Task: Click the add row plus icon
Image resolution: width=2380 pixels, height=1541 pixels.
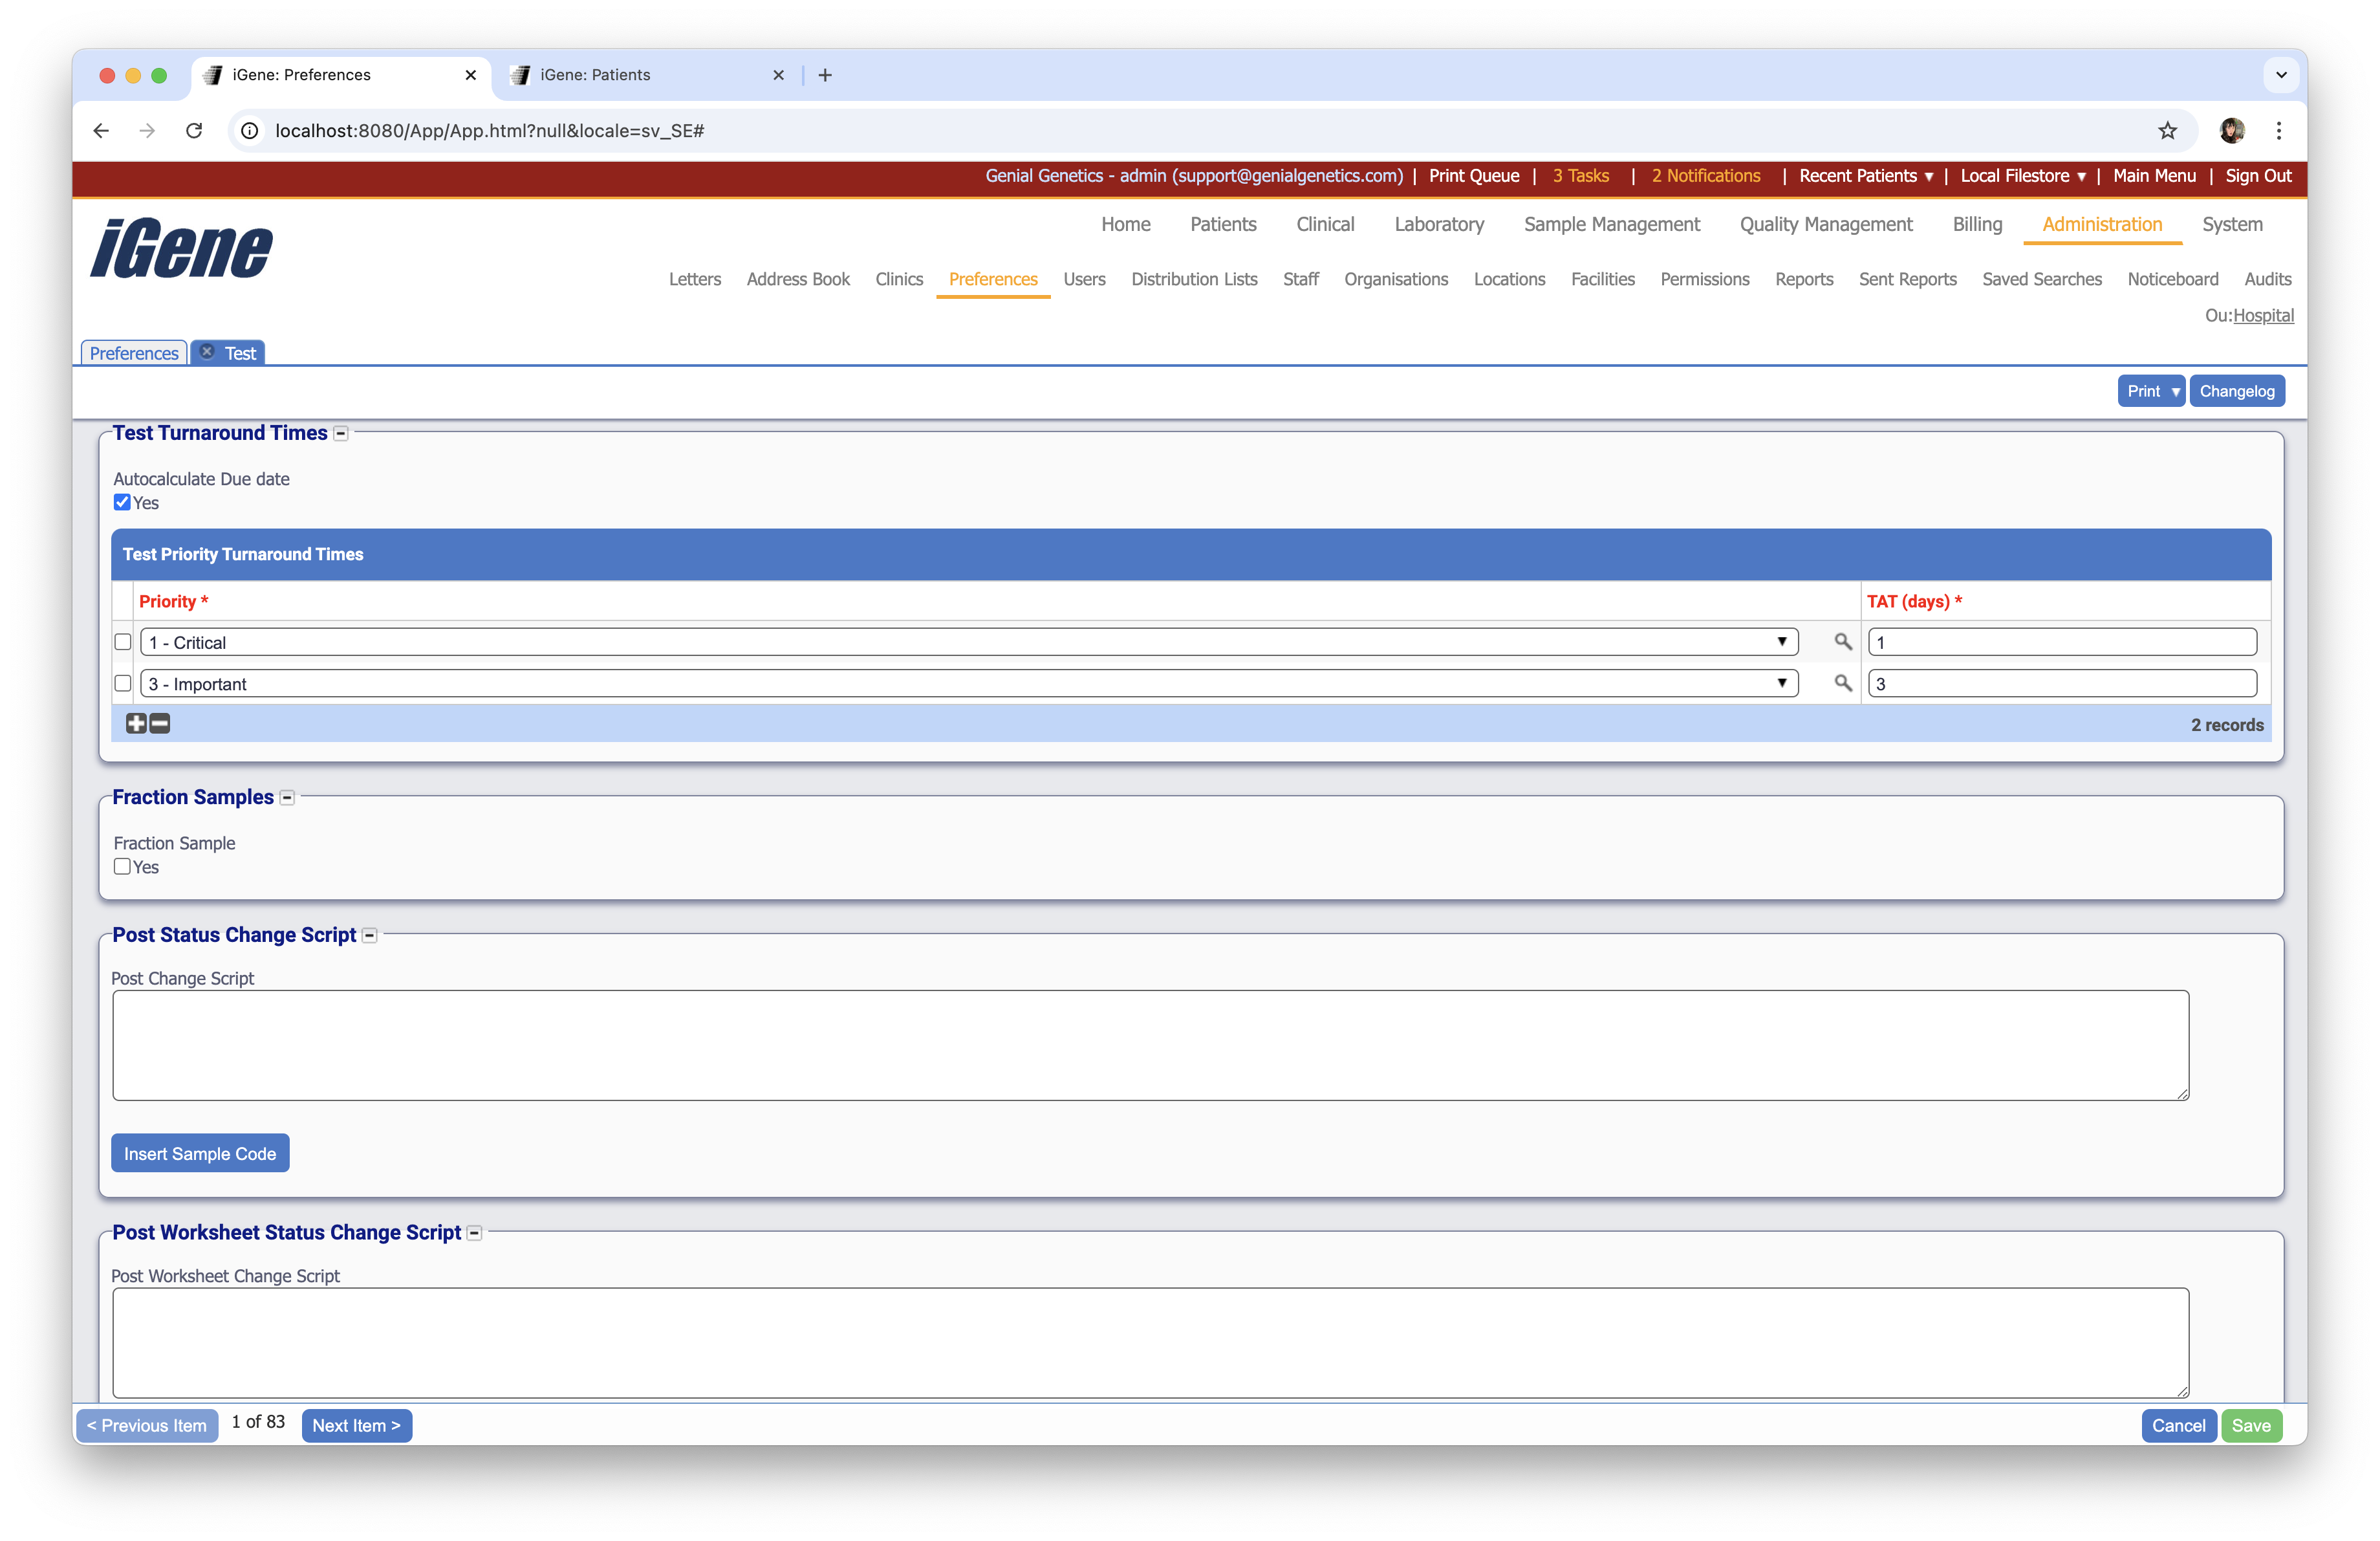Action: pyautogui.click(x=136, y=723)
